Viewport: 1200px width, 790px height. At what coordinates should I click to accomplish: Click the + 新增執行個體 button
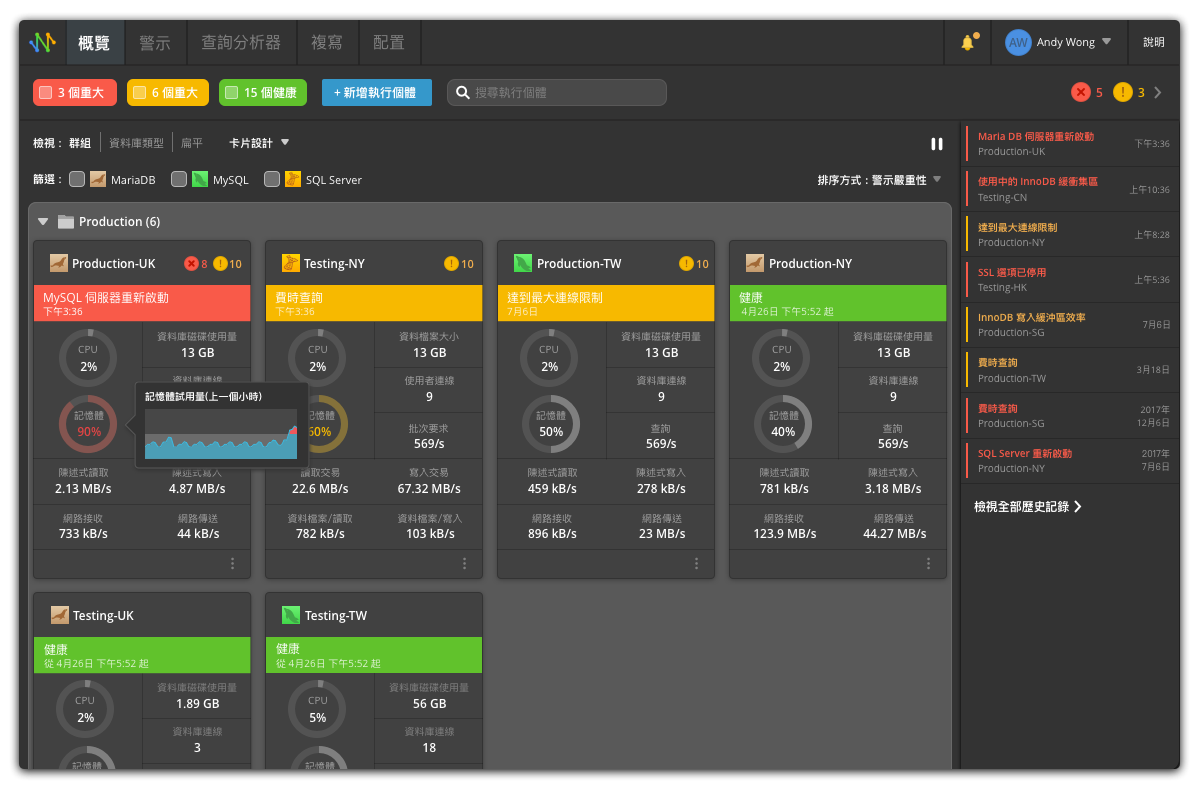tap(376, 93)
